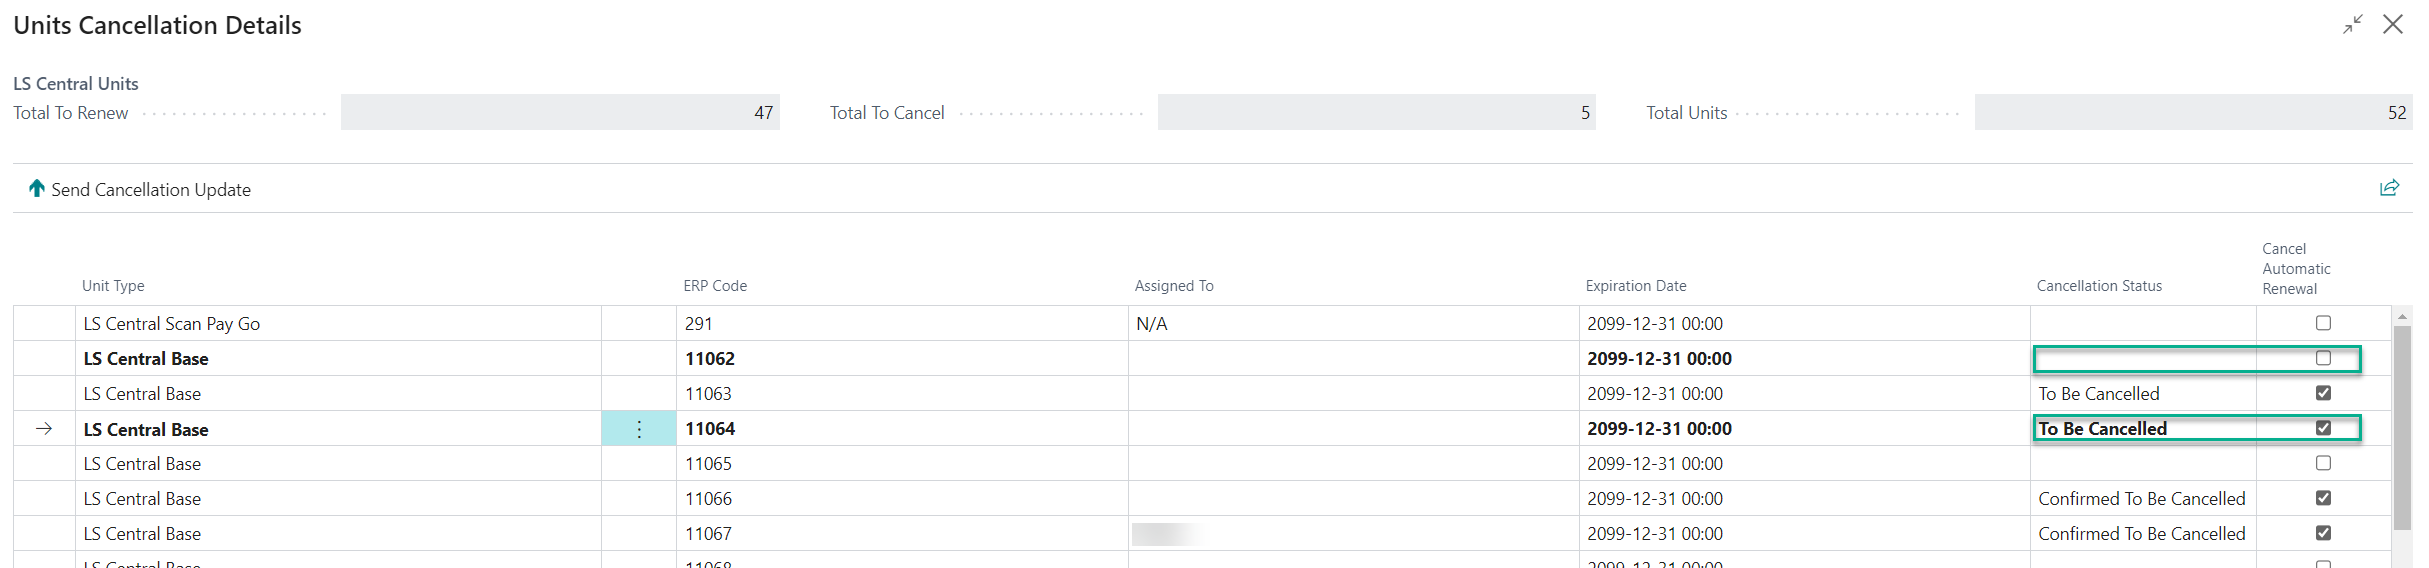Click the Assigned To column header

tap(1174, 286)
